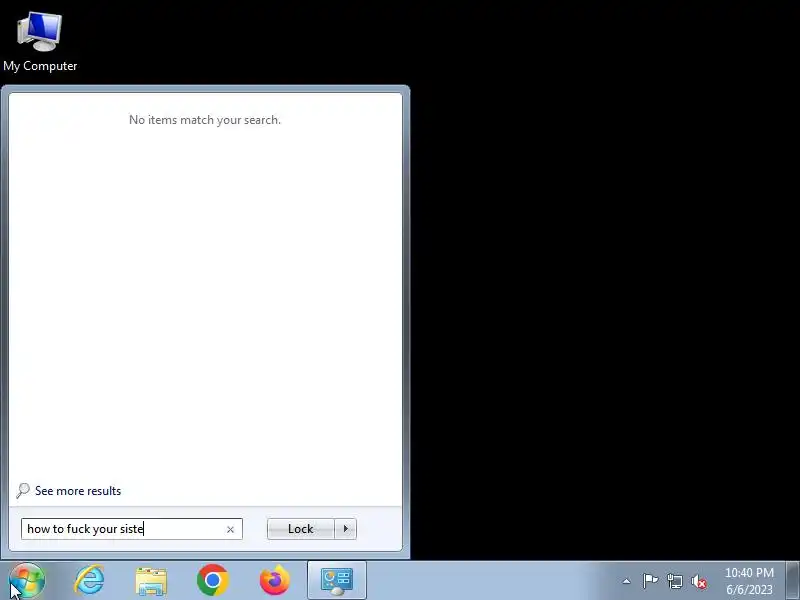Viewport: 800px width, 600px height.
Task: Open the active Control Panel taskbar item
Action: pos(337,581)
